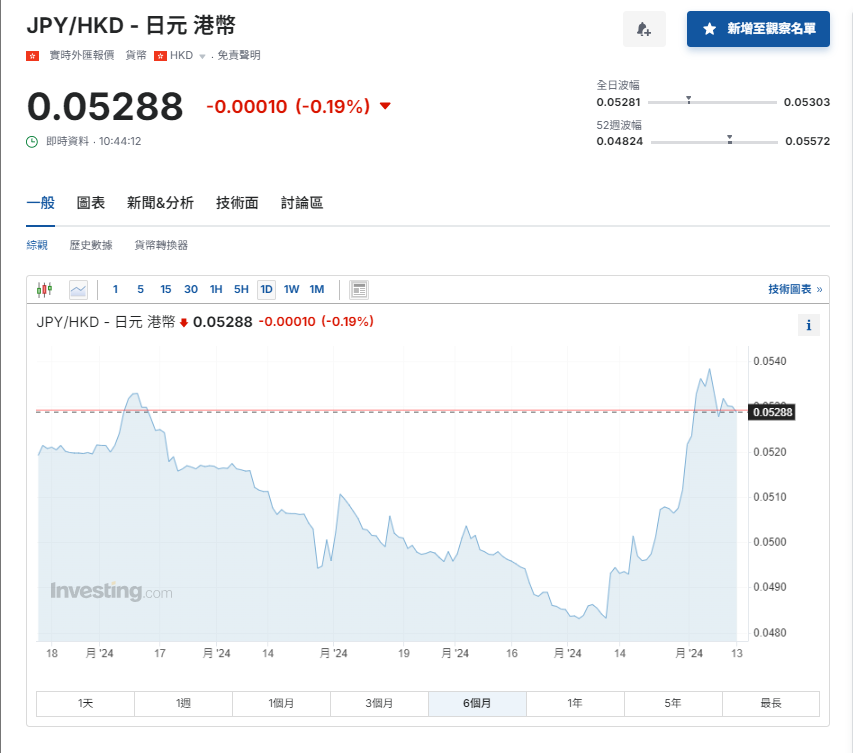The width and height of the screenshot is (853, 753).
Task: Expand the 貨幣 breadcrumb menu
Action: click(136, 55)
